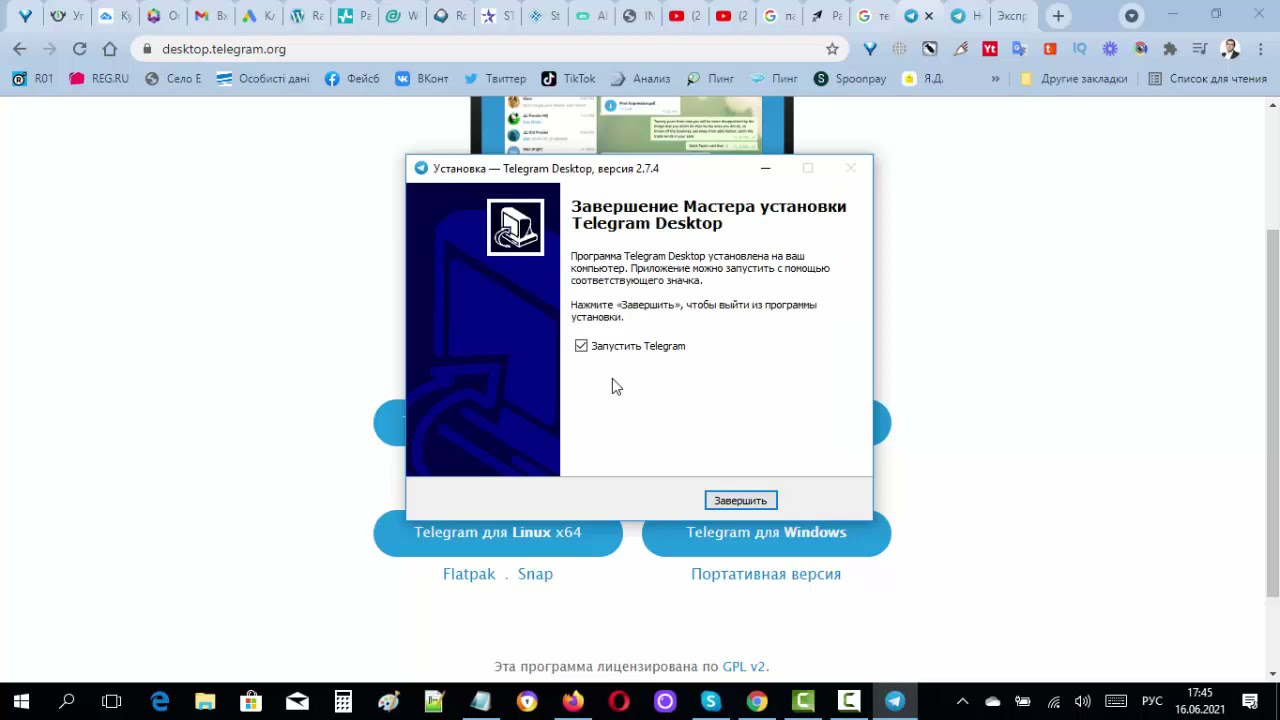
Task: Open the Snap link
Action: [535, 574]
